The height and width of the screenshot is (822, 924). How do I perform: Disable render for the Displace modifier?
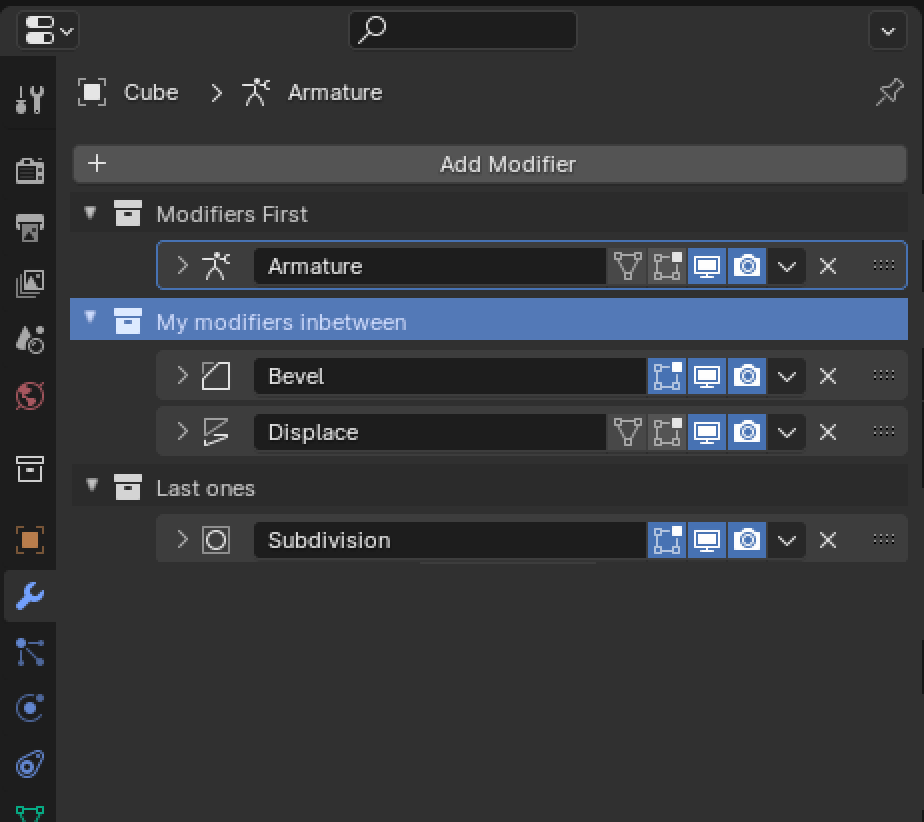click(x=747, y=432)
